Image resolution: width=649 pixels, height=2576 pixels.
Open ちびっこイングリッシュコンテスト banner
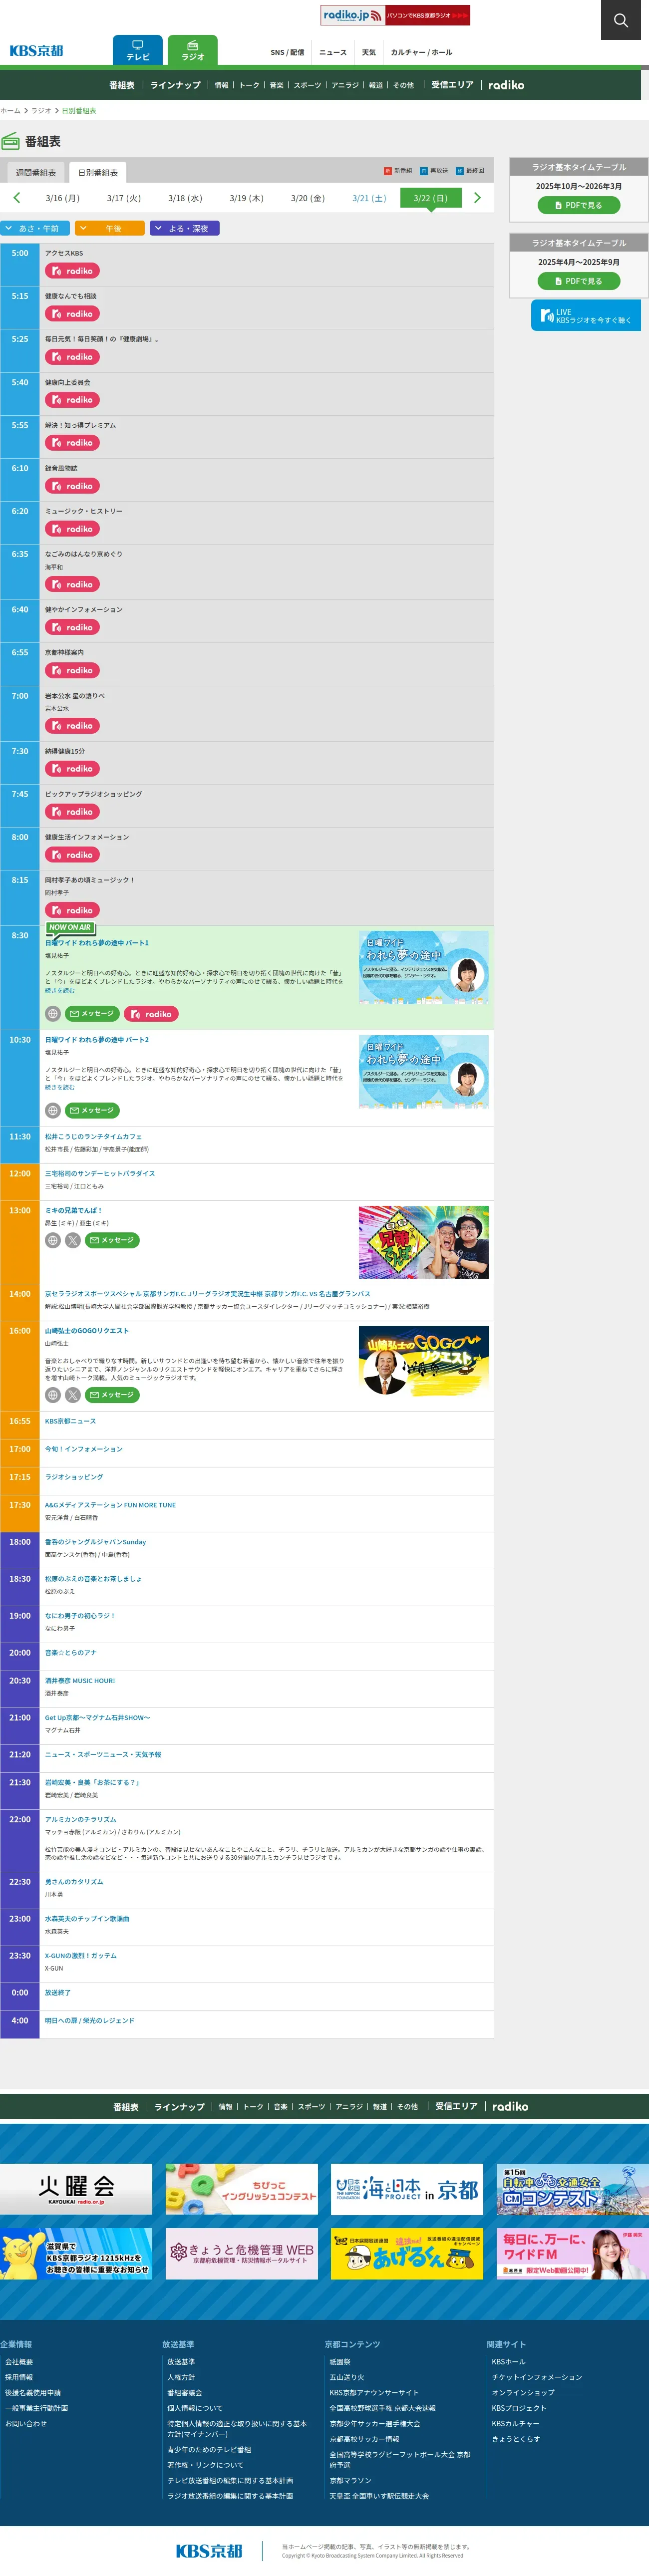(x=241, y=2189)
